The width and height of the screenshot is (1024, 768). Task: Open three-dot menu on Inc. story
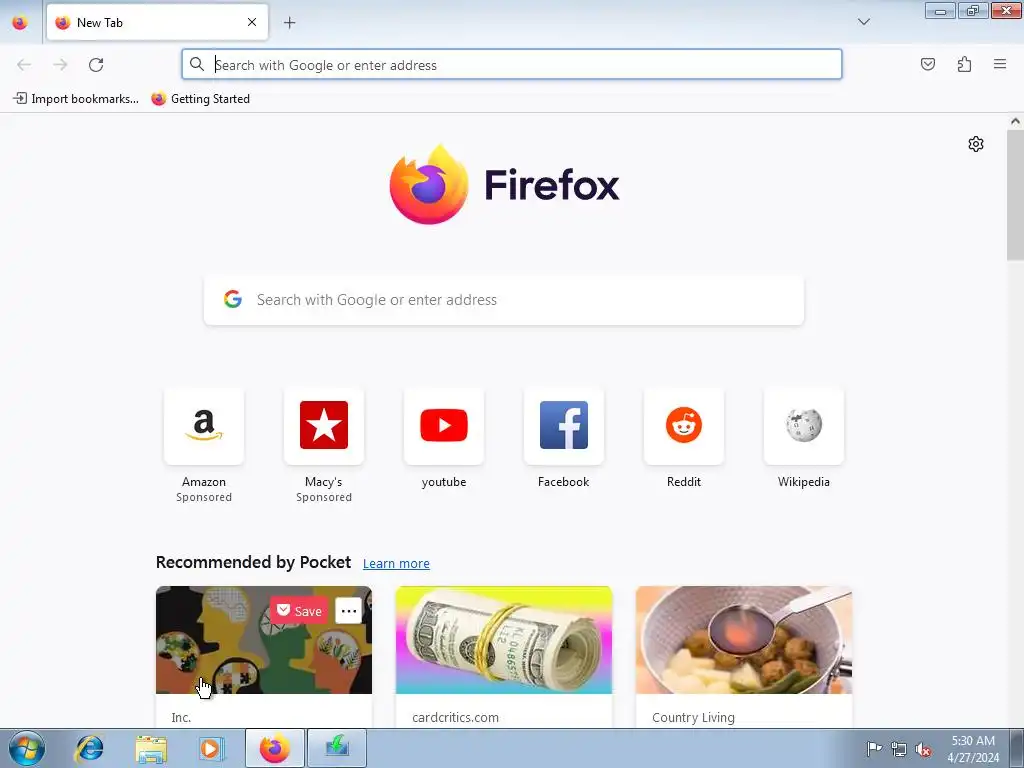[x=349, y=611]
